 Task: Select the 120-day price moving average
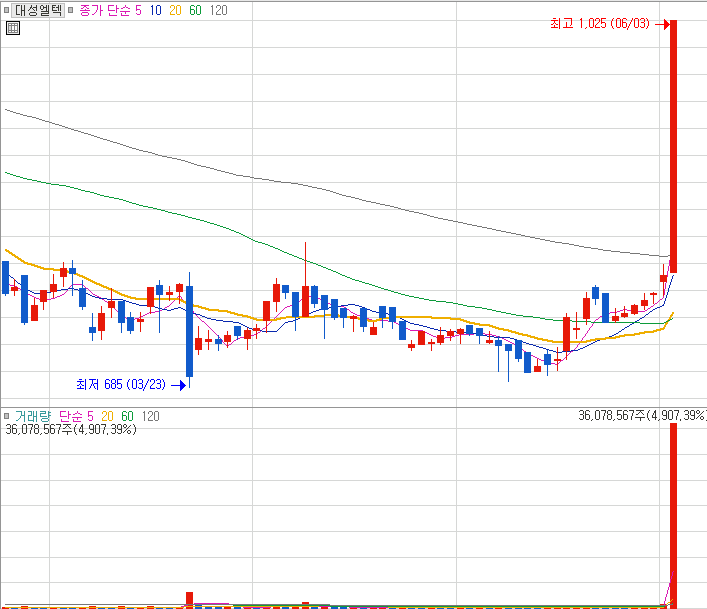coord(219,10)
